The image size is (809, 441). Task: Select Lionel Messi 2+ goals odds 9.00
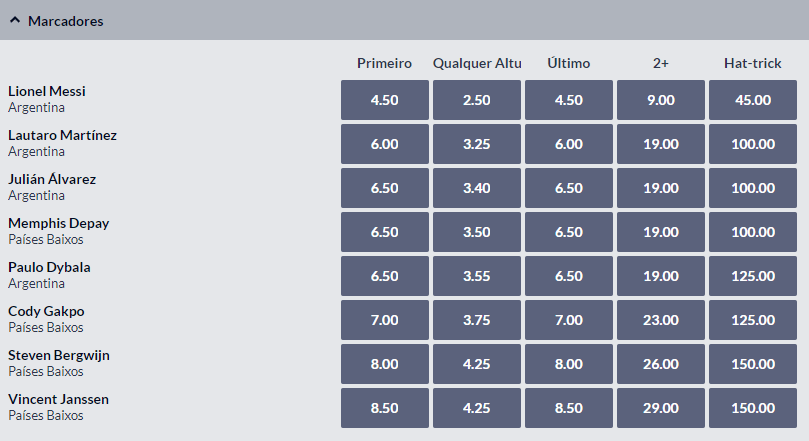pyautogui.click(x=661, y=100)
